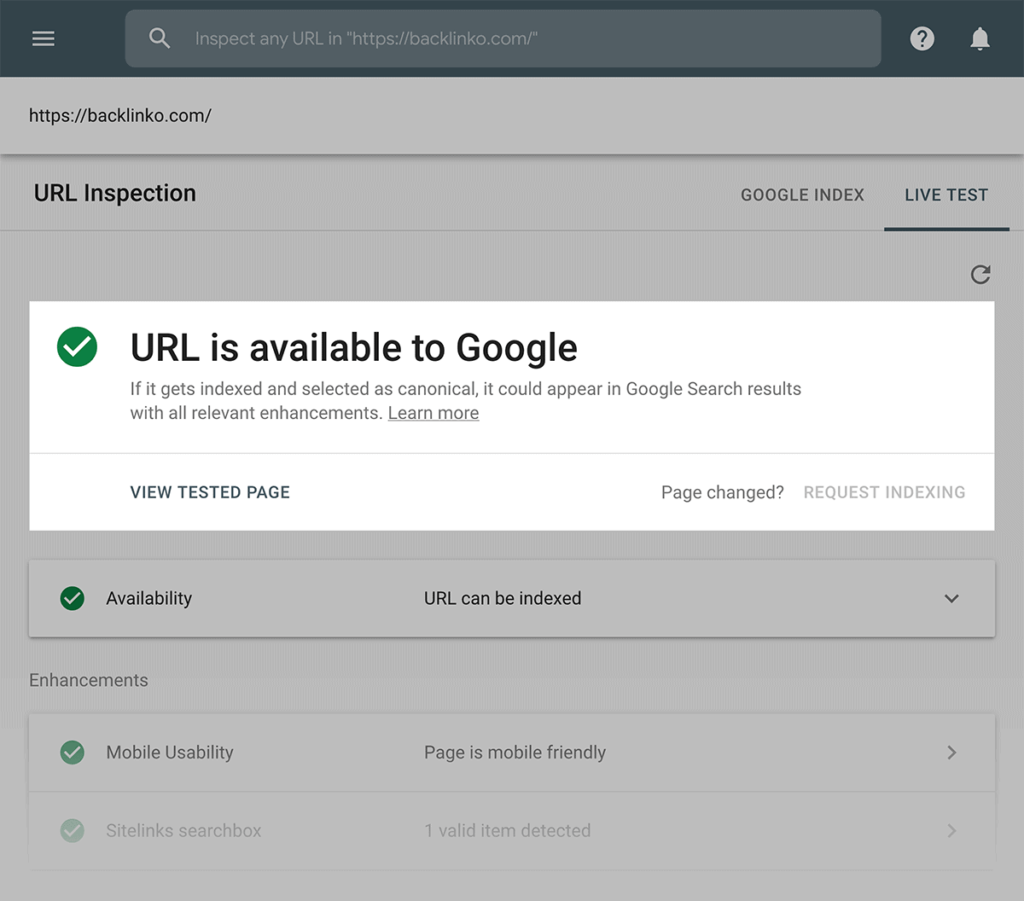The image size is (1024, 901).
Task: Switch to the Google Index tab
Action: coord(802,195)
